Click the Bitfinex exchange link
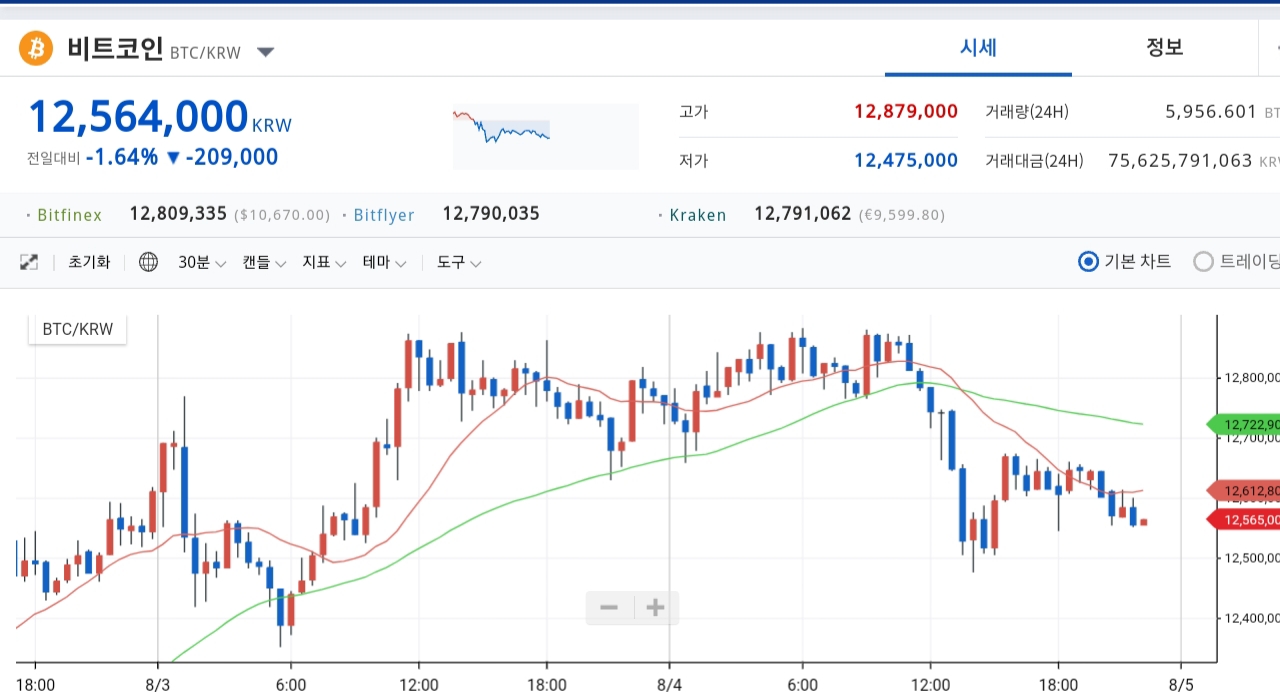 [x=69, y=214]
